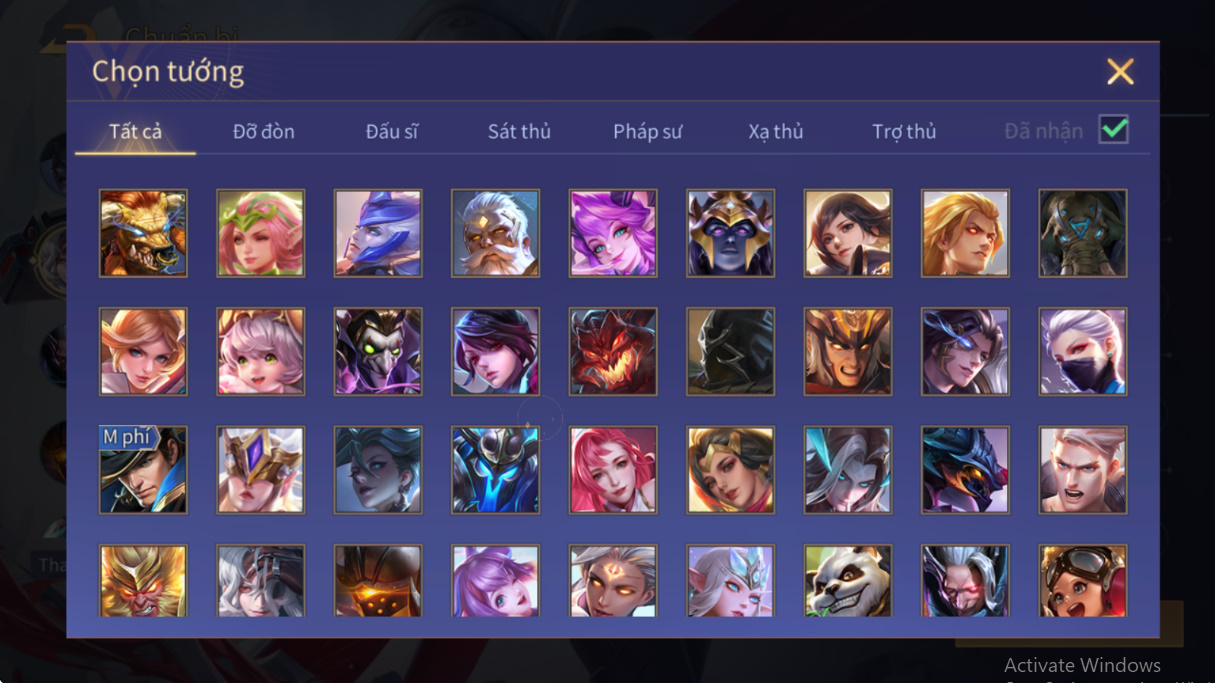Go to the Trợ thủ tab
The height and width of the screenshot is (683, 1215).
coord(904,131)
